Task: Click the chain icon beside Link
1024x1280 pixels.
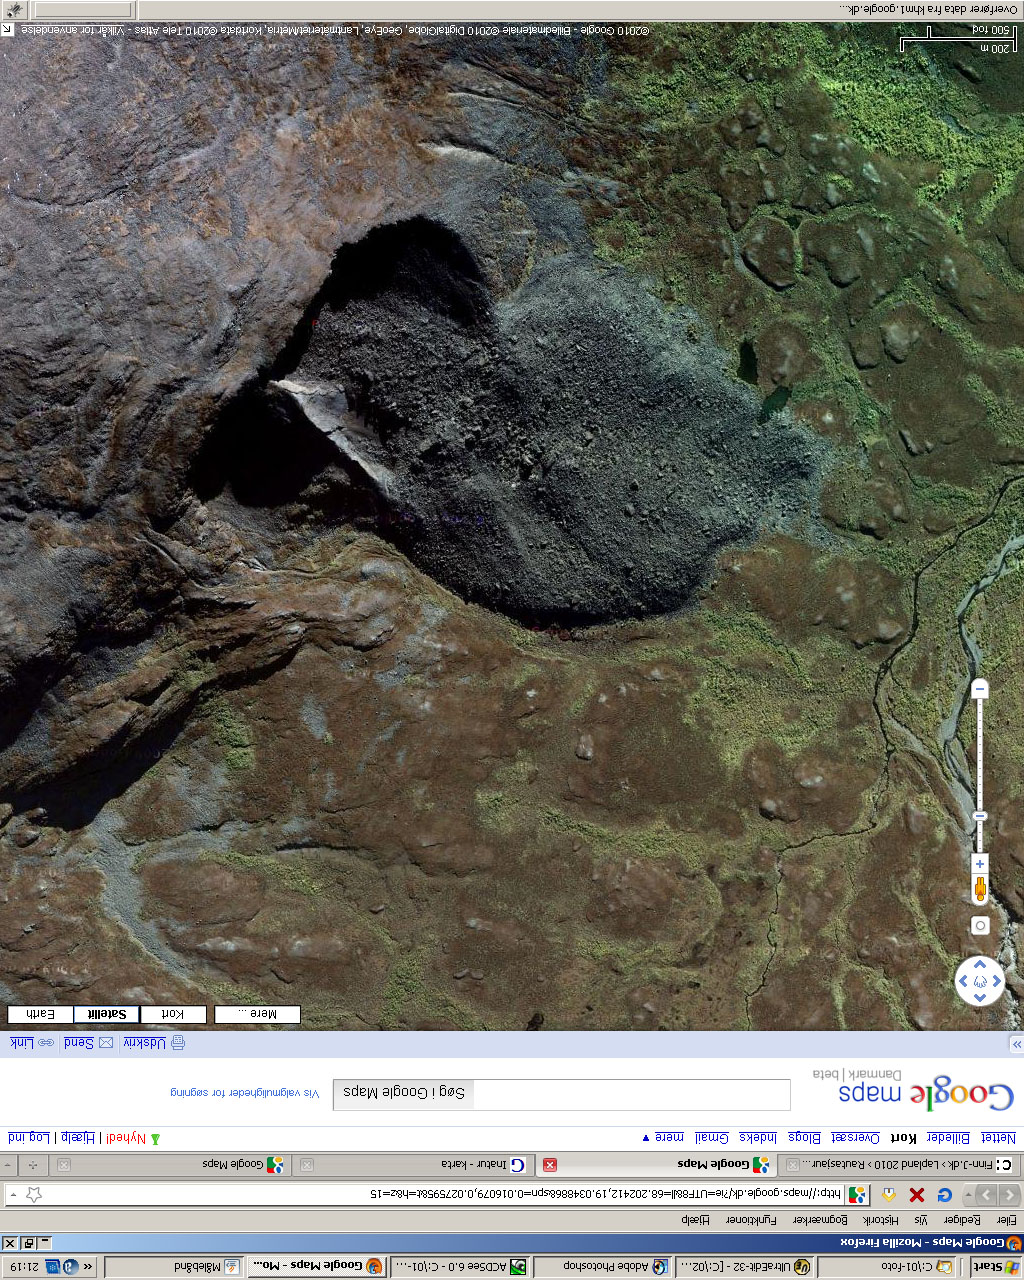Action: (x=48, y=1043)
